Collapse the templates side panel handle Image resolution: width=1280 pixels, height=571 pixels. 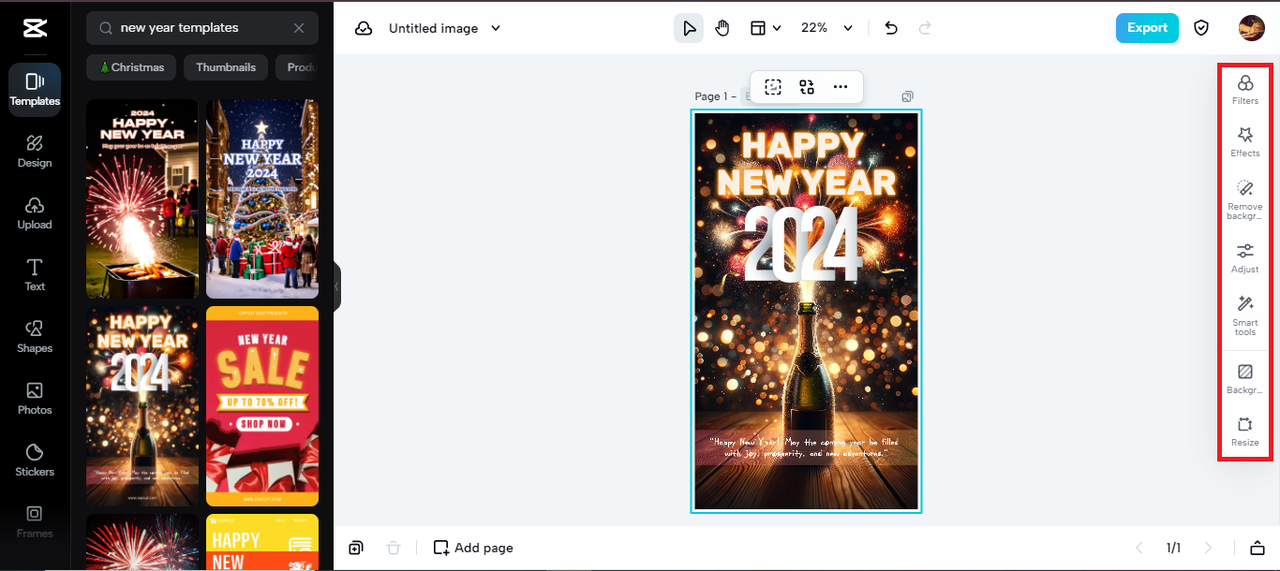[337, 287]
